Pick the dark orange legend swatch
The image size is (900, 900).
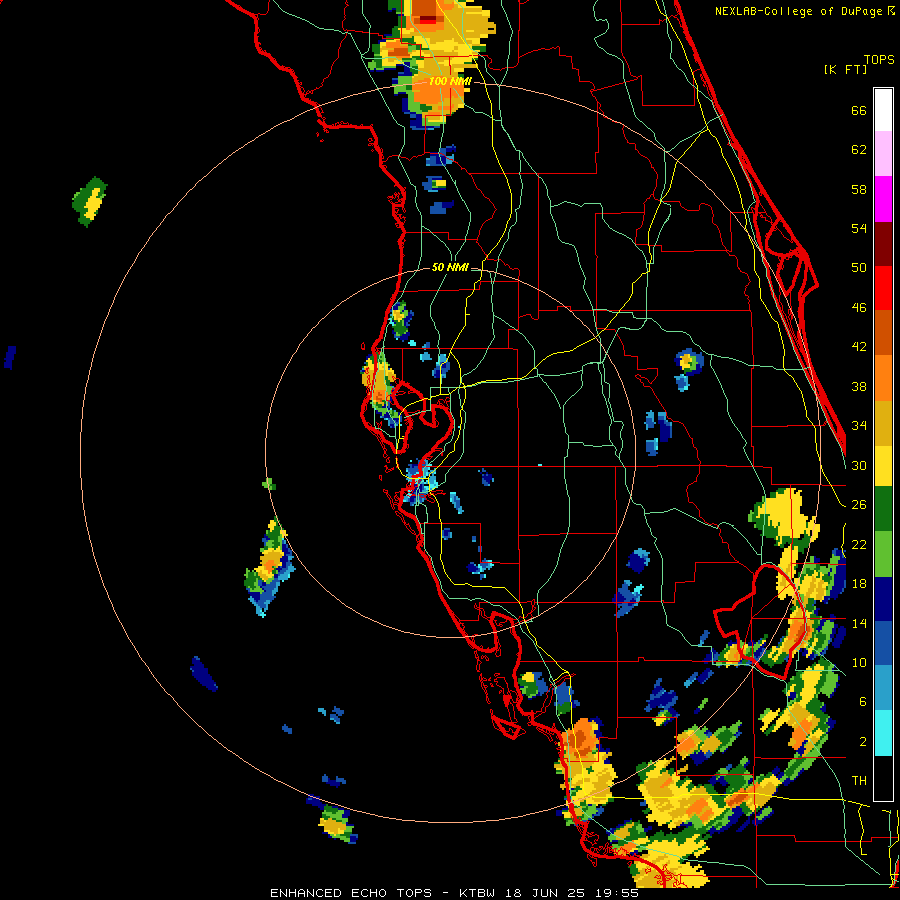(883, 333)
